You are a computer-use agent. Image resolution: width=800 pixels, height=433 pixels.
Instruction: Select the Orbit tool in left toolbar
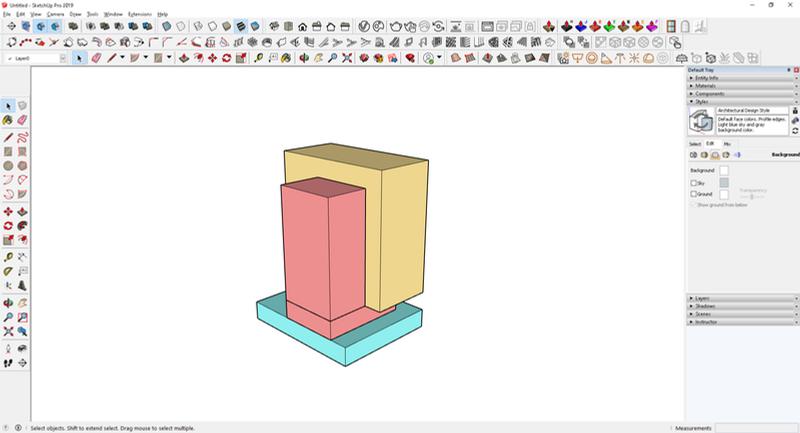8,303
